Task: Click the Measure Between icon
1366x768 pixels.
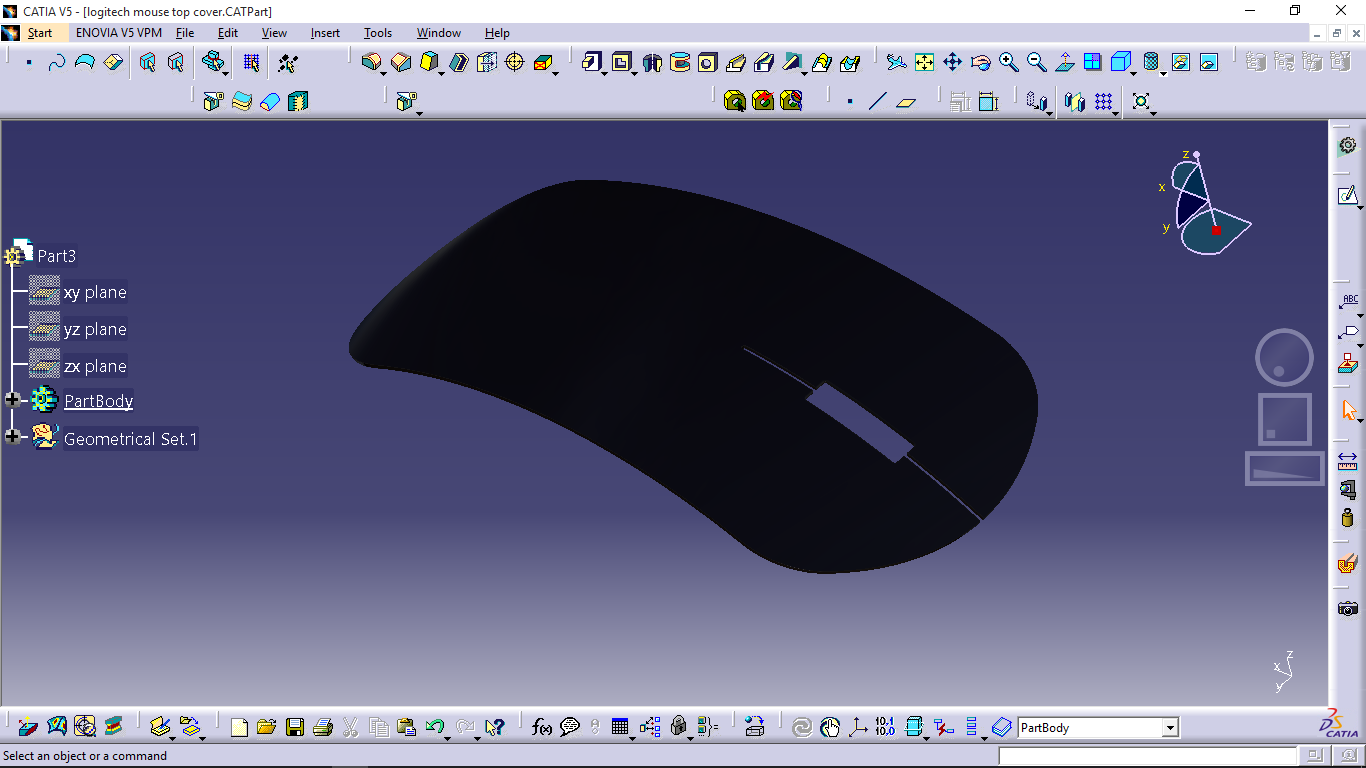Action: 1348,460
